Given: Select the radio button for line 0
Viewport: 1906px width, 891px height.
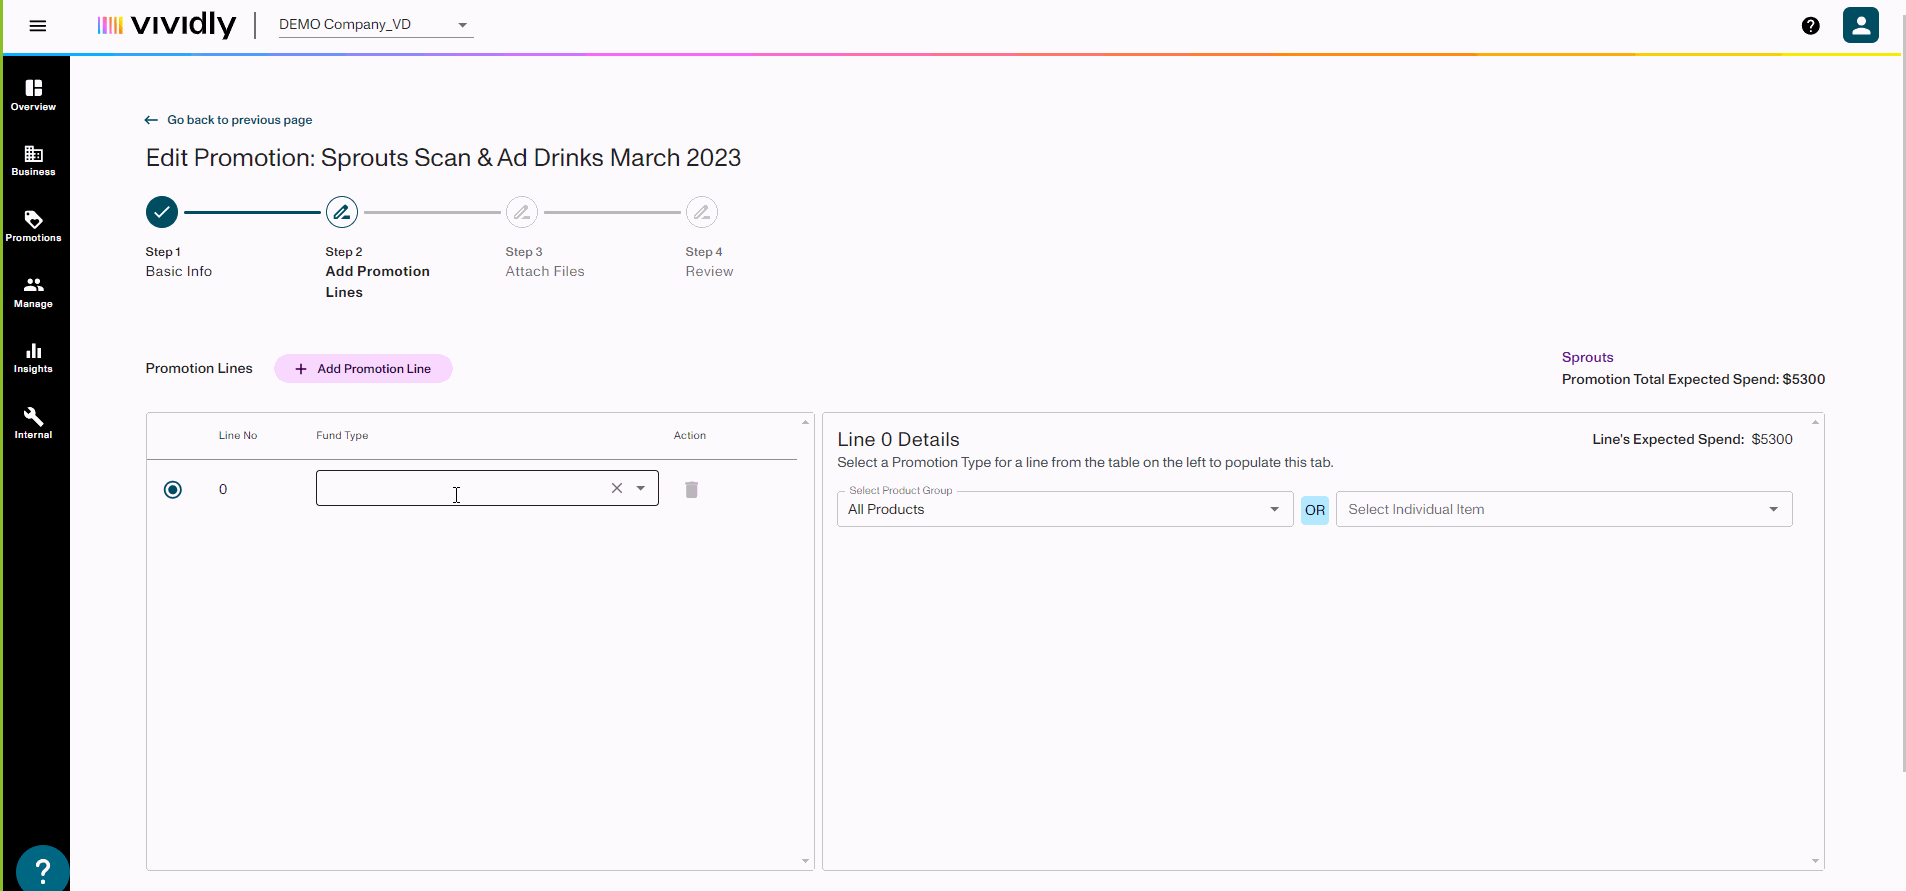Looking at the screenshot, I should (173, 489).
